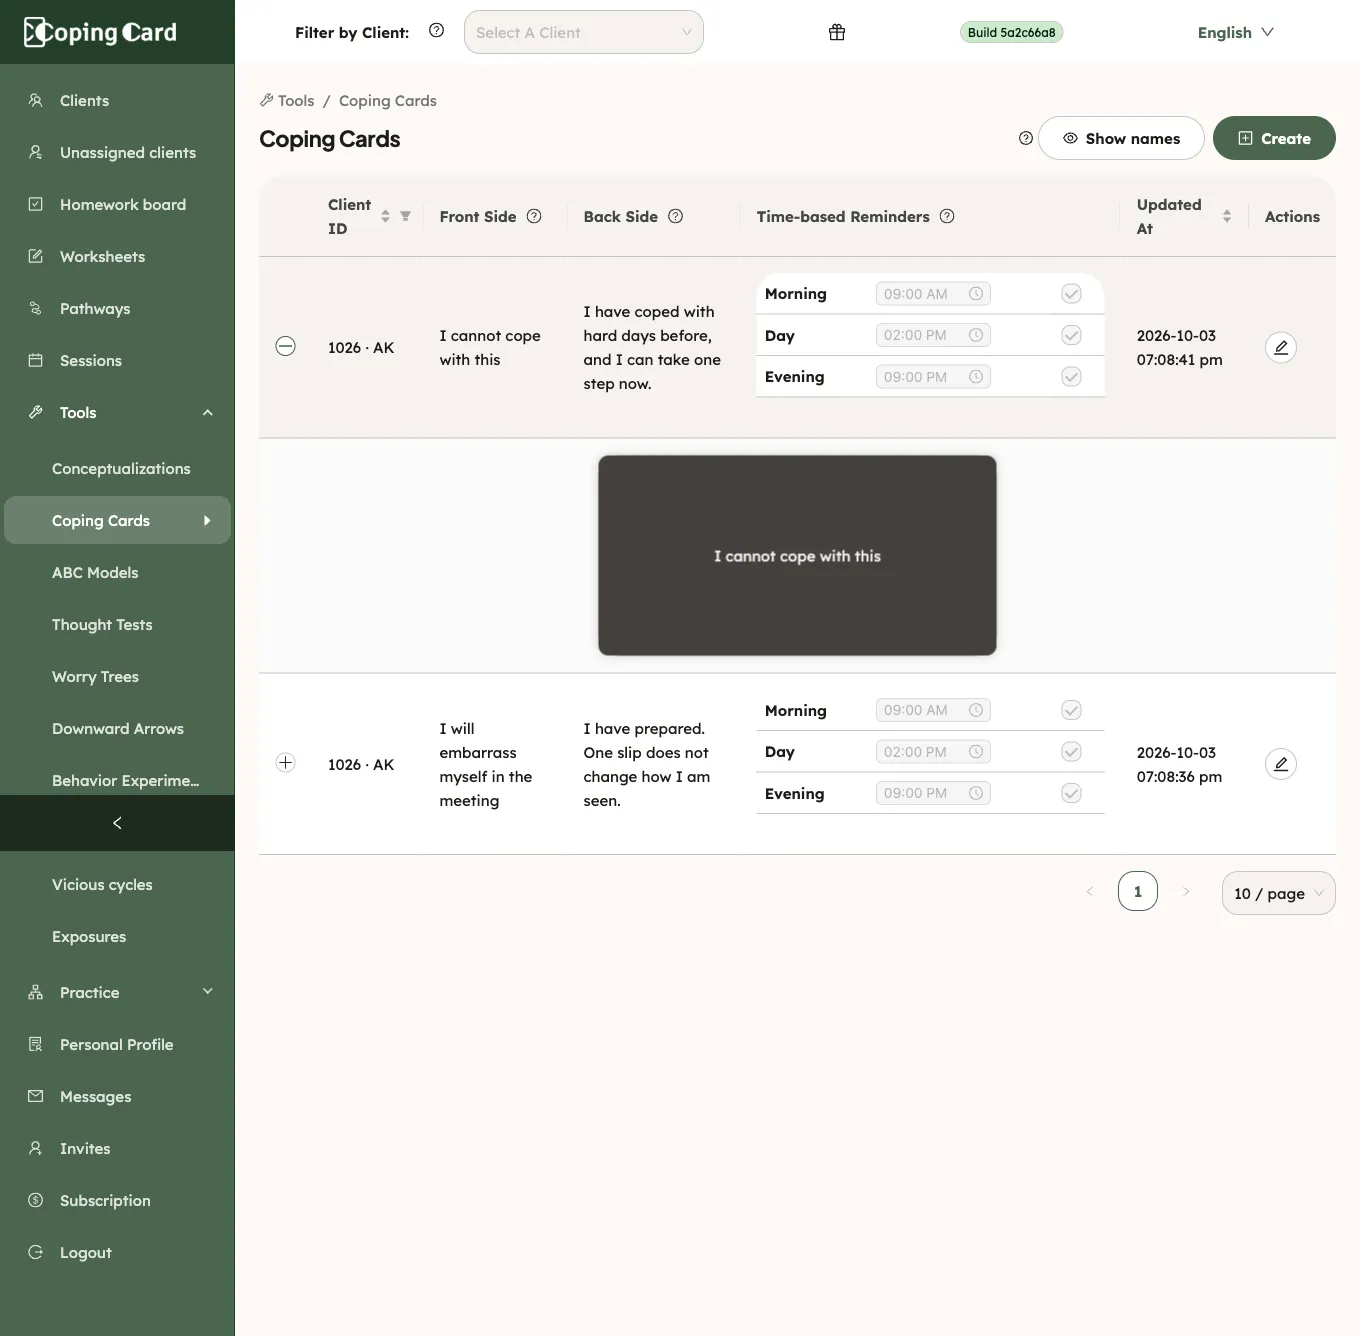Toggle Morning reminder check for 'I cannot cope'

pyautogui.click(x=1071, y=294)
